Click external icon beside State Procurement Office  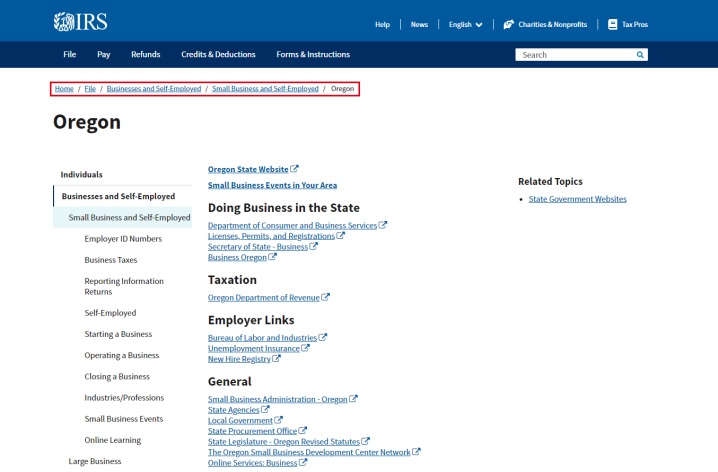pyautogui.click(x=303, y=430)
